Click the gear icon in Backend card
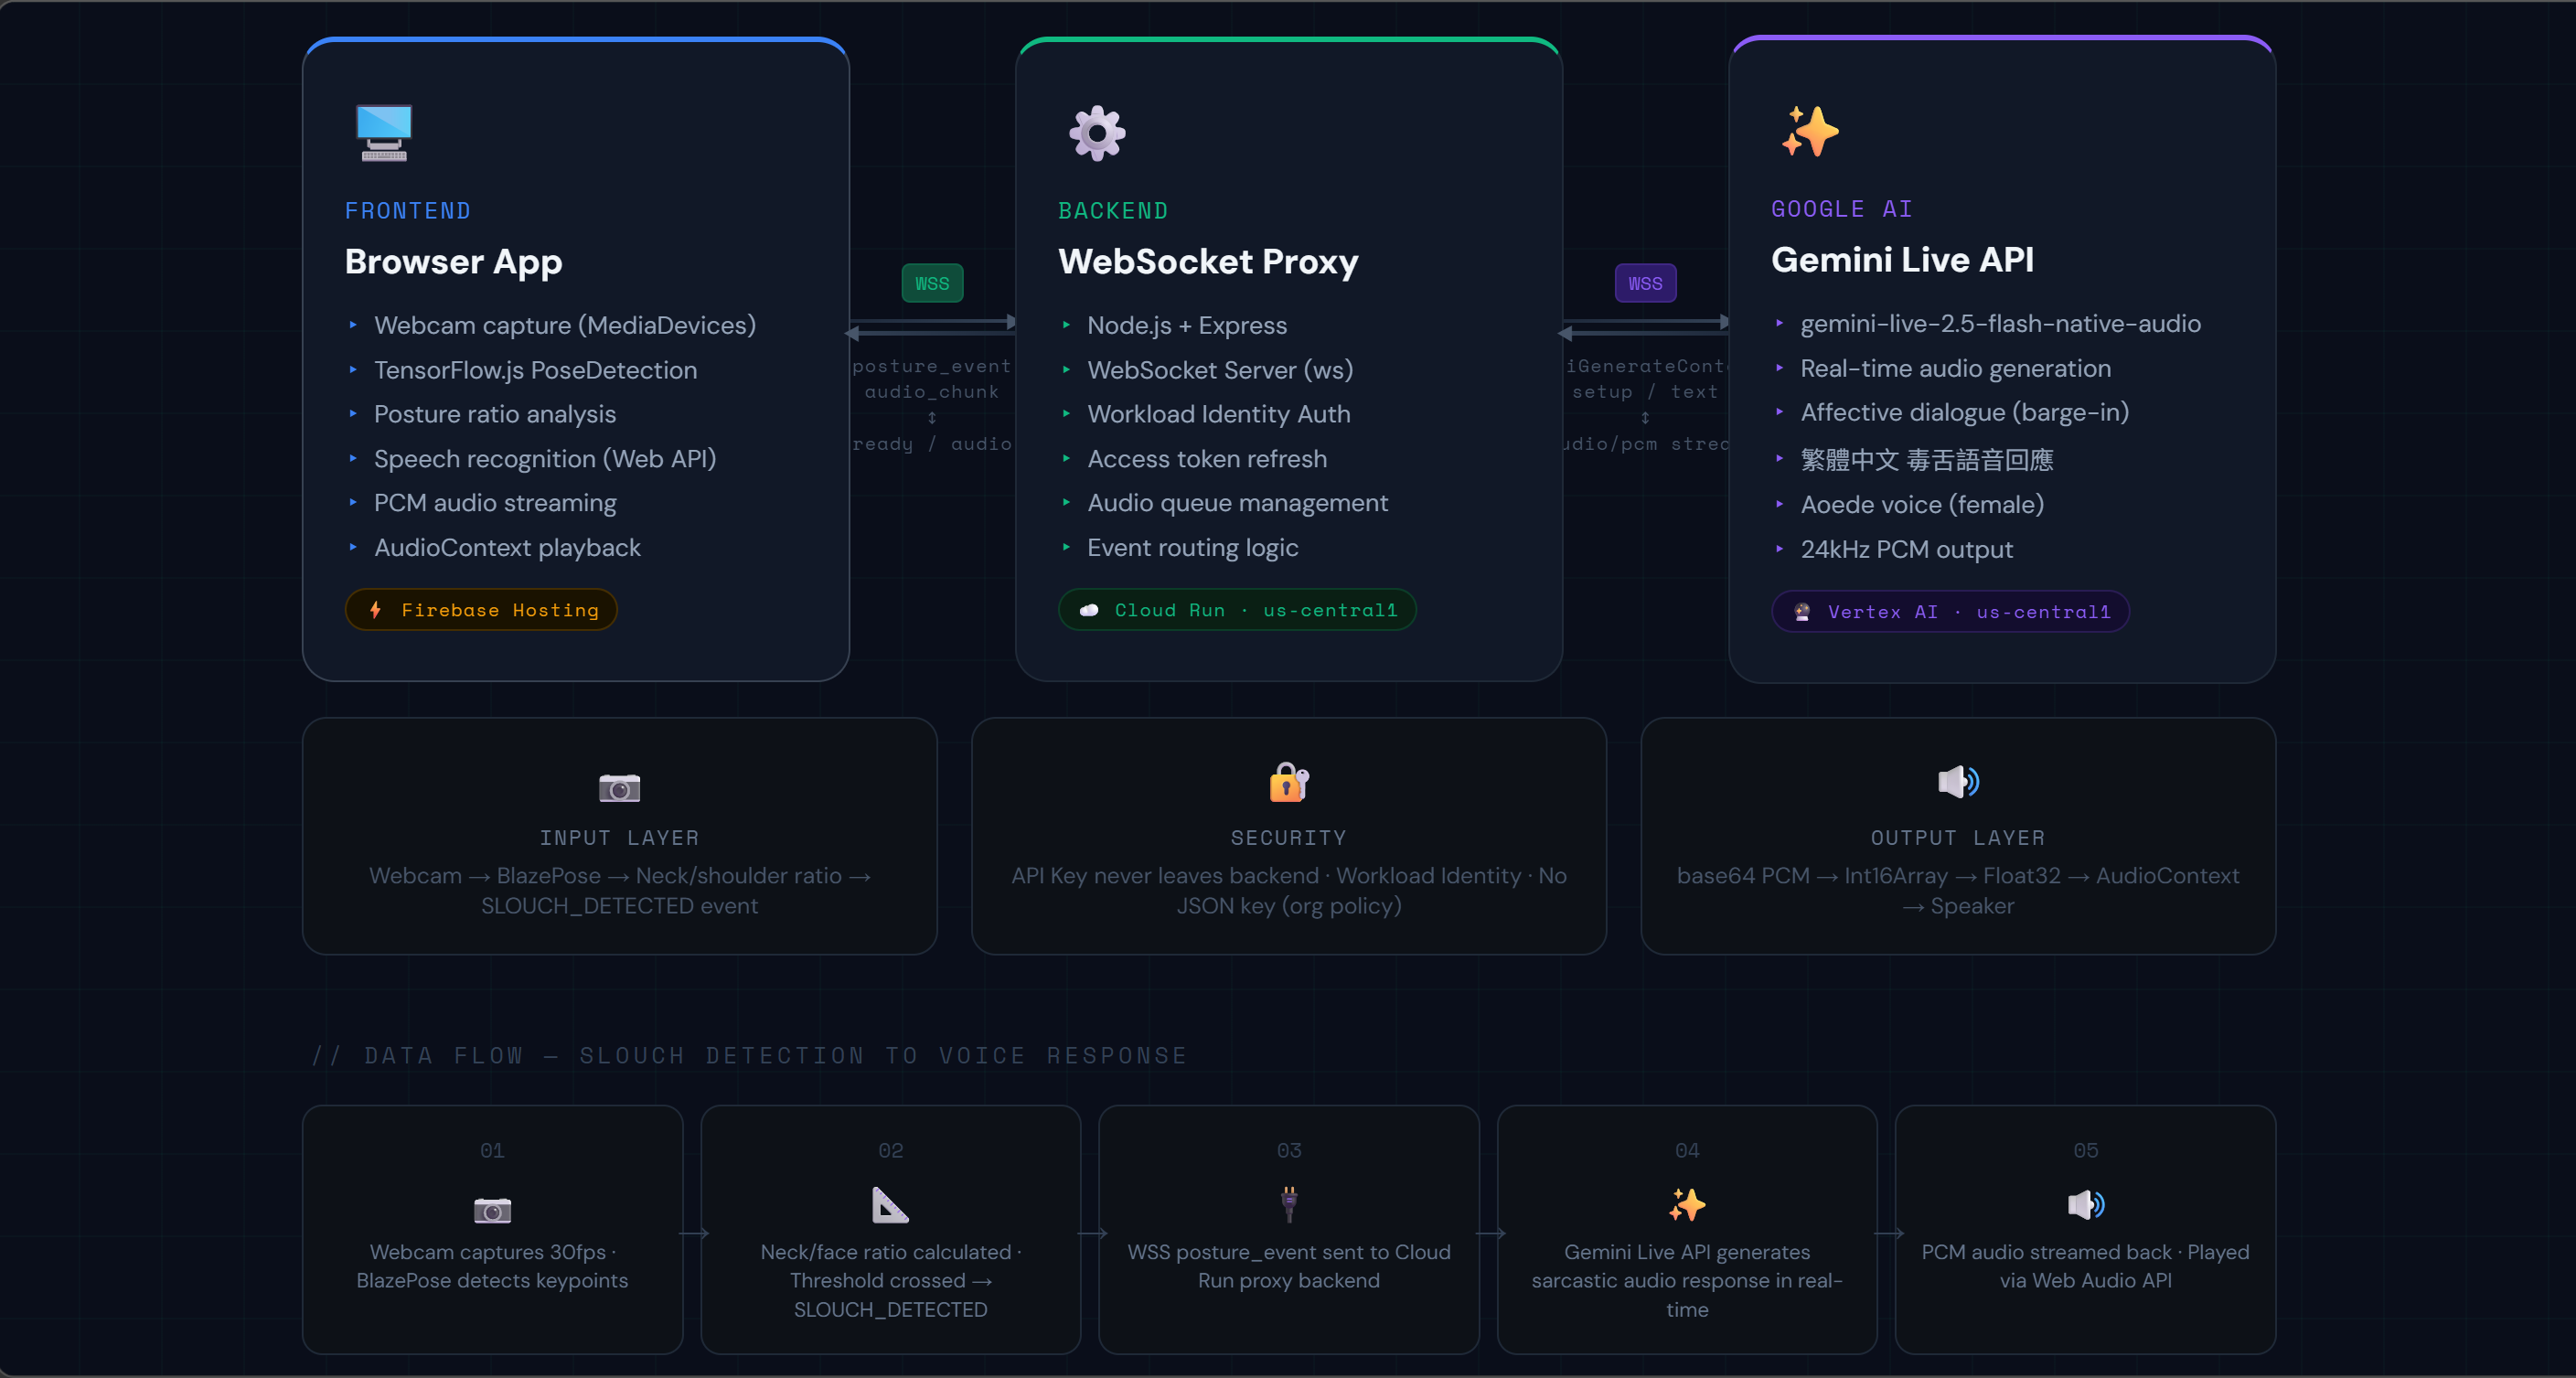This screenshot has height=1378, width=2576. coord(1097,133)
